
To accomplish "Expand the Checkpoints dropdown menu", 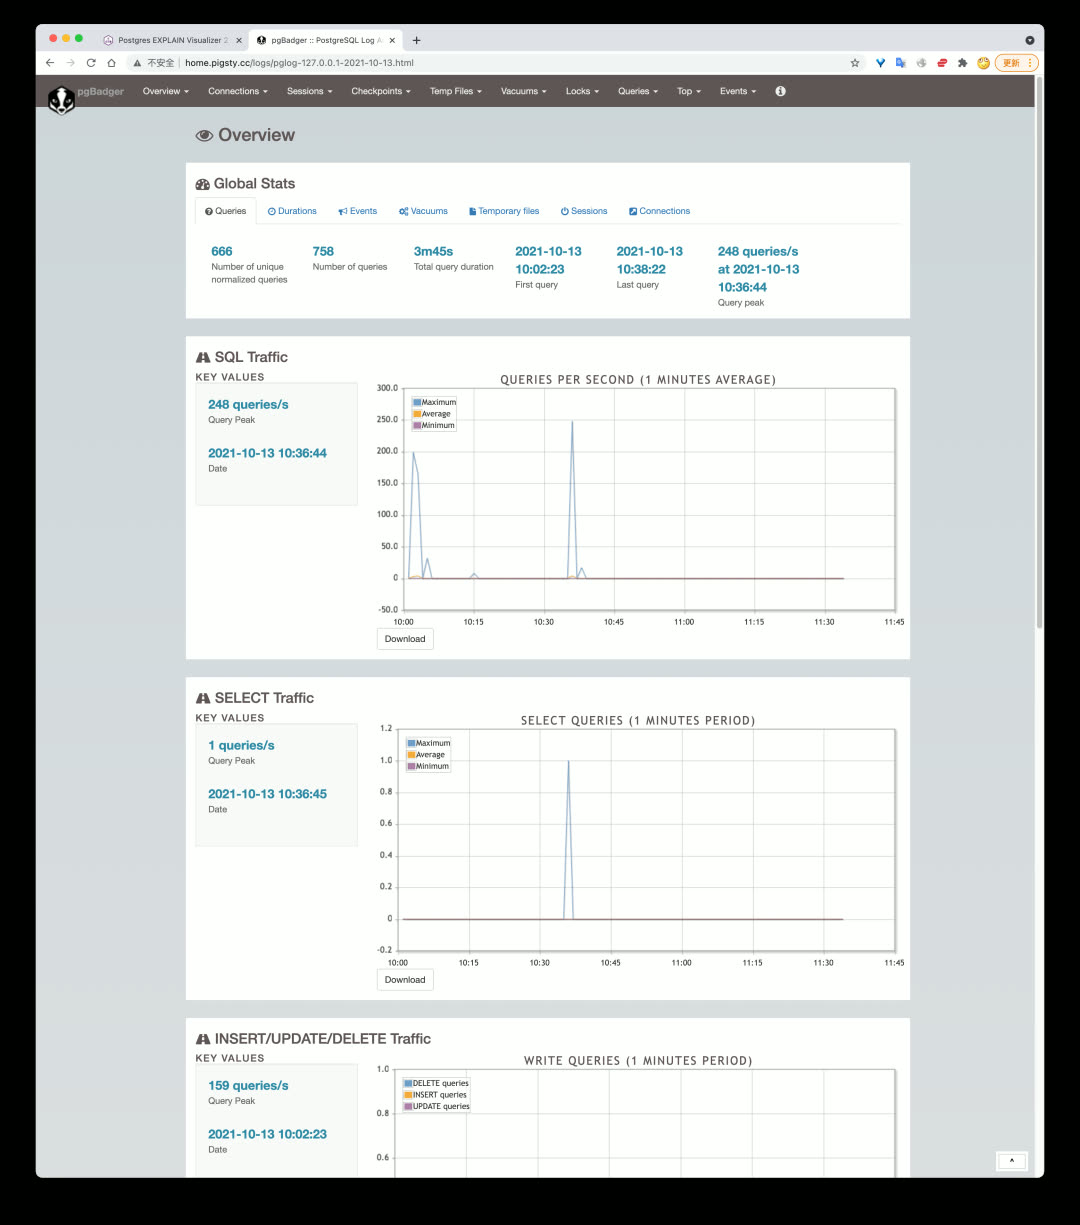I will coord(380,91).
